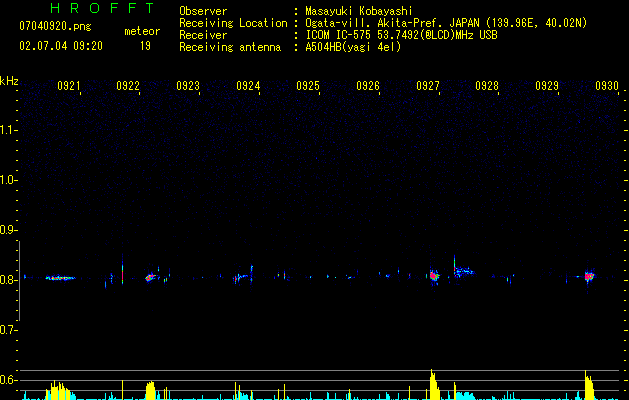Image resolution: width=629 pixels, height=400 pixels.
Task: Click the 1.0 kHz axis label
Action: point(8,180)
